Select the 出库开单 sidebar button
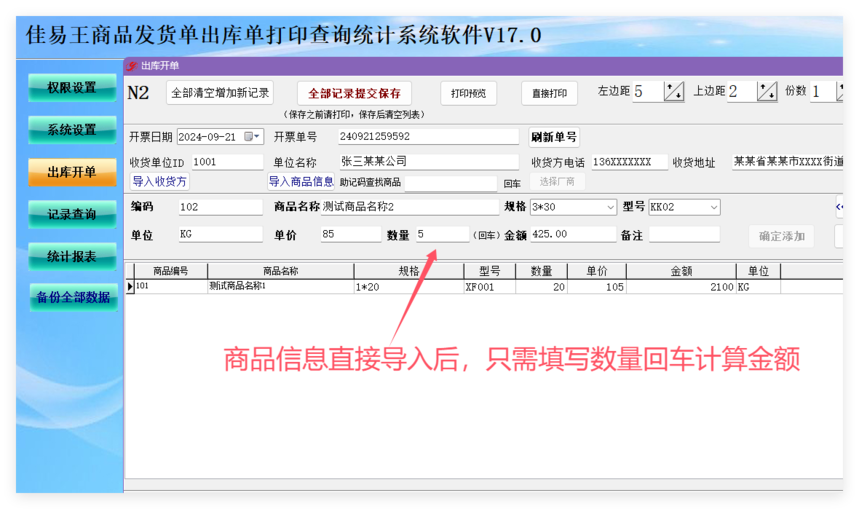This screenshot has width=859, height=509. tap(72, 172)
